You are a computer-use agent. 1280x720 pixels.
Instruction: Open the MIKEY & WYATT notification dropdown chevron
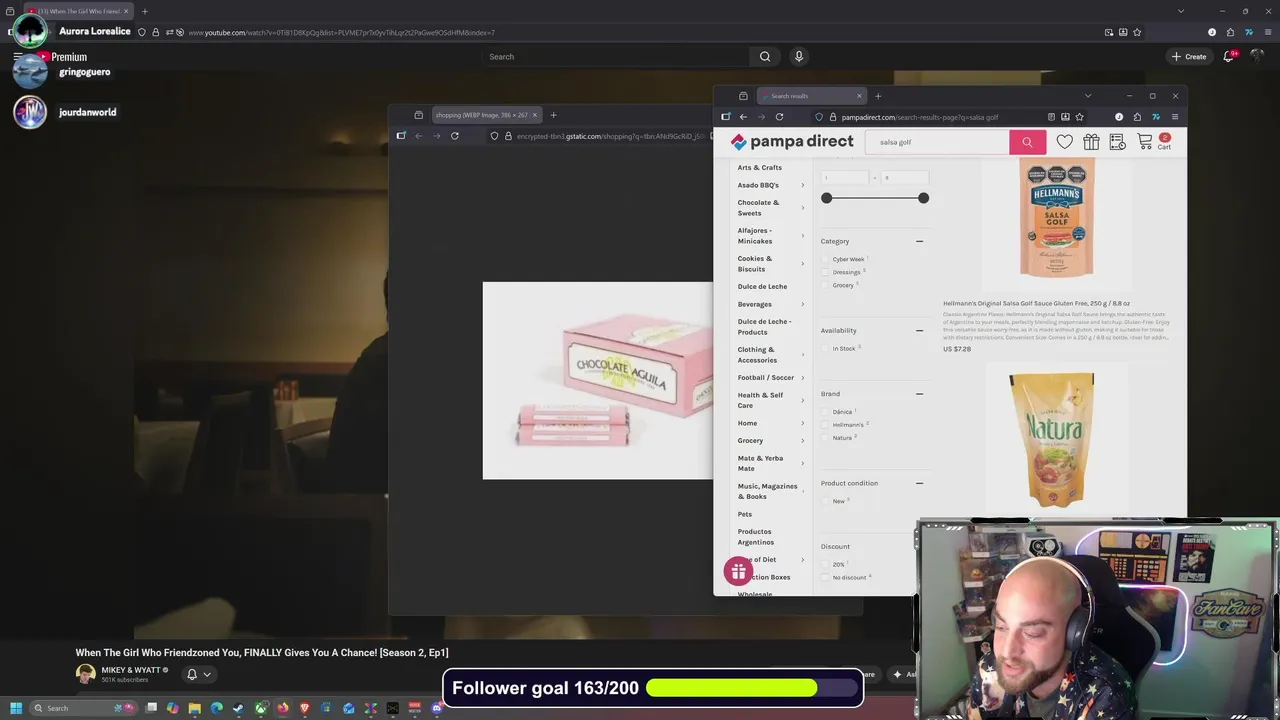coord(207,674)
